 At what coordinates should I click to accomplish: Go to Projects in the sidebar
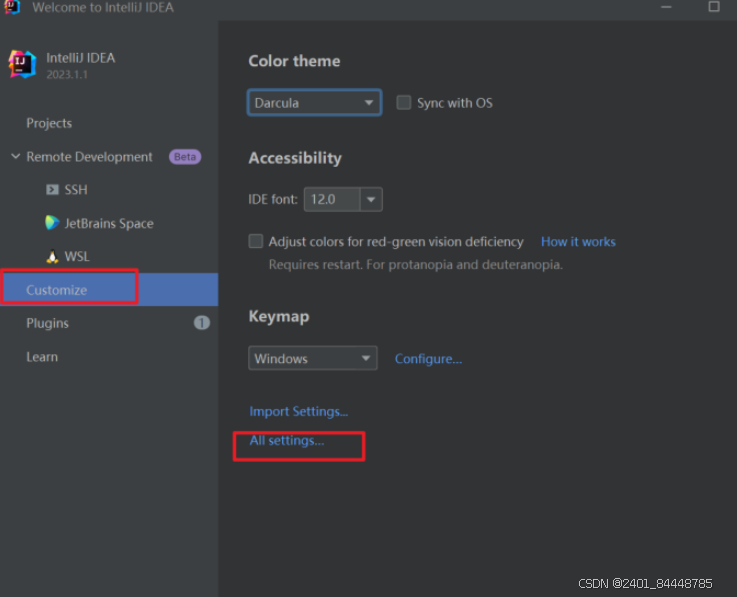[49, 123]
